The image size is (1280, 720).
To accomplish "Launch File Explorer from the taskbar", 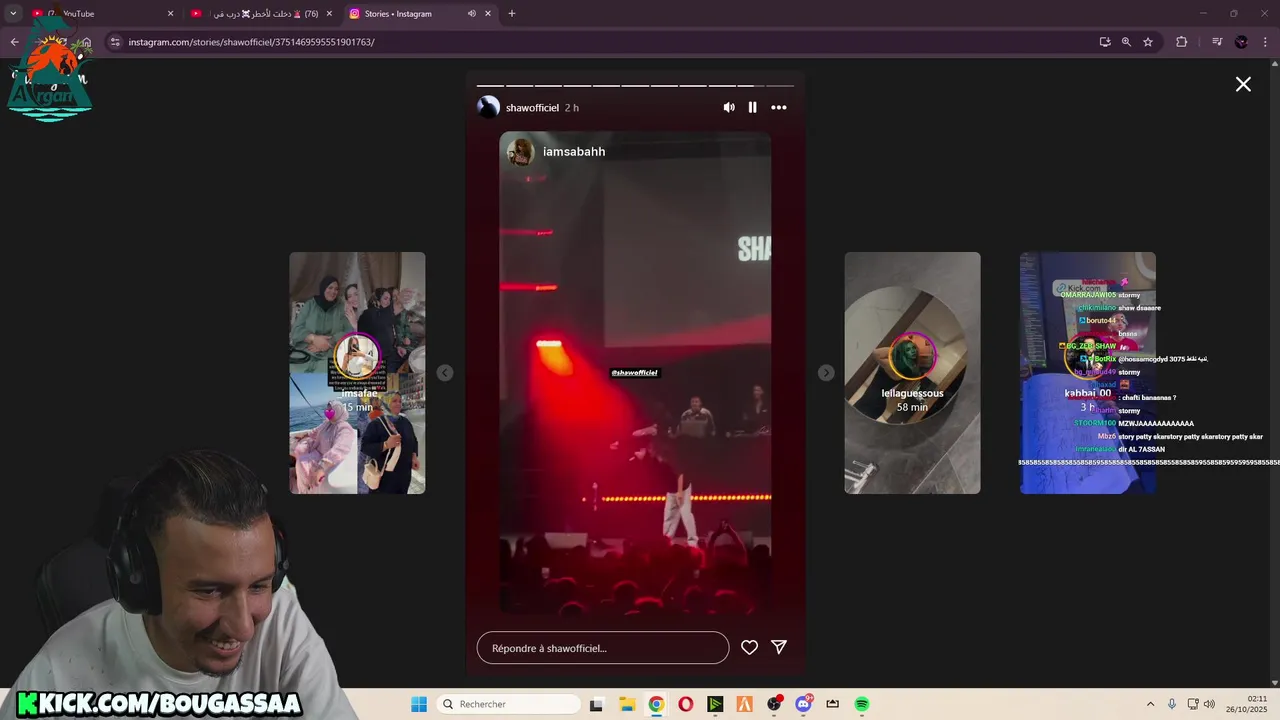I will 627,704.
